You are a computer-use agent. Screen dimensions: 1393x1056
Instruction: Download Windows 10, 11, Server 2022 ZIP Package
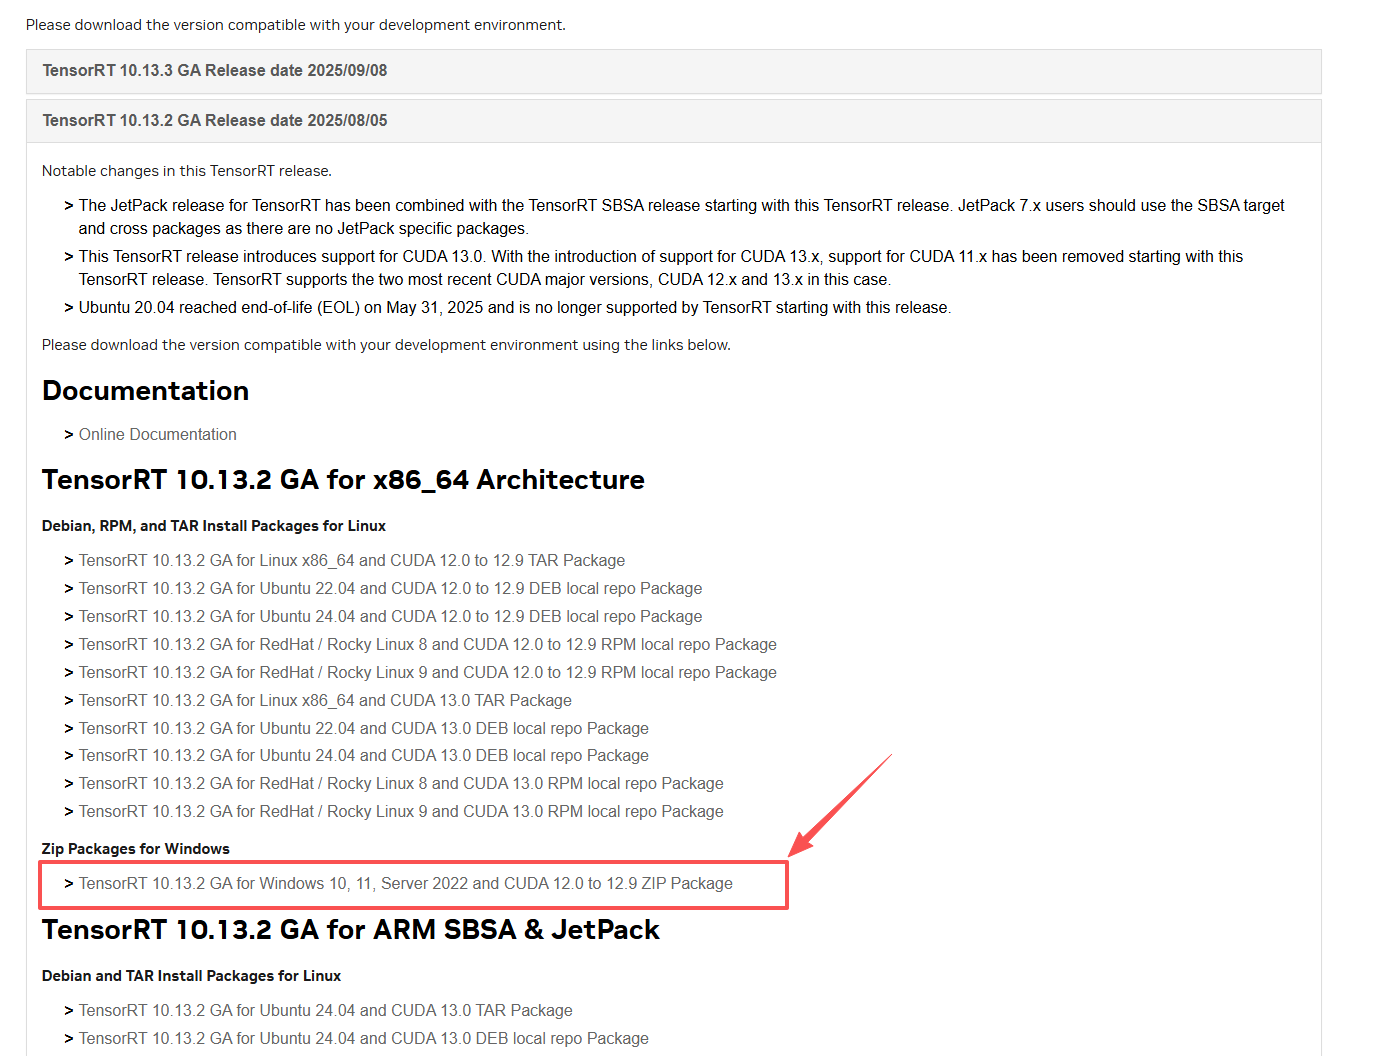point(405,884)
